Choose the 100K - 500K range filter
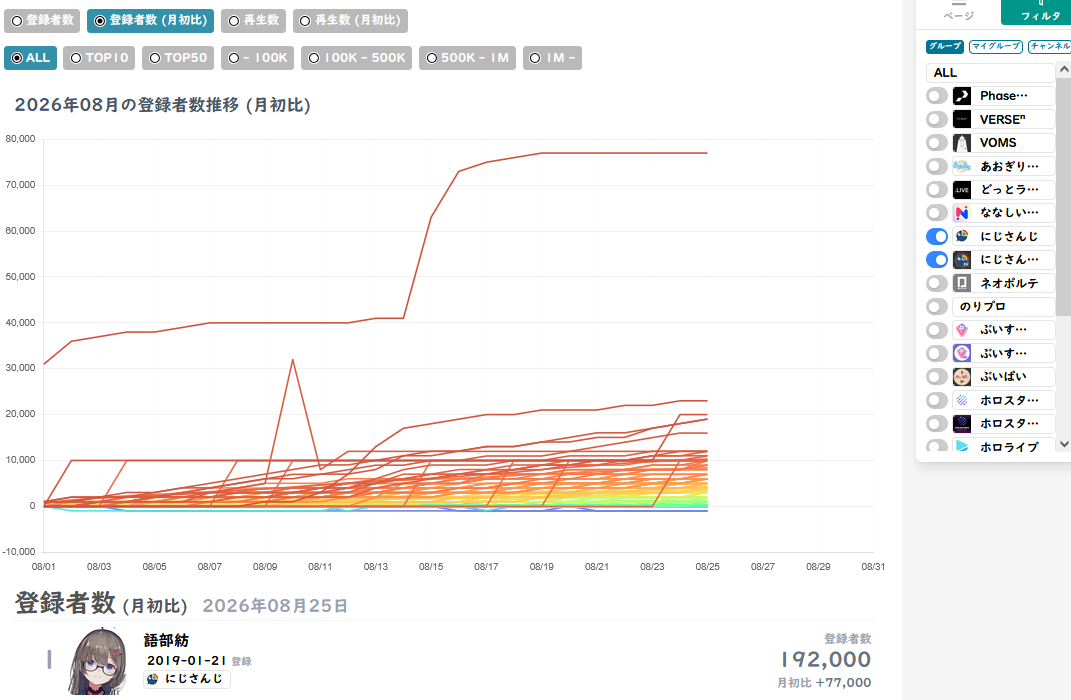Viewport: 1071px width, 700px height. pos(357,58)
